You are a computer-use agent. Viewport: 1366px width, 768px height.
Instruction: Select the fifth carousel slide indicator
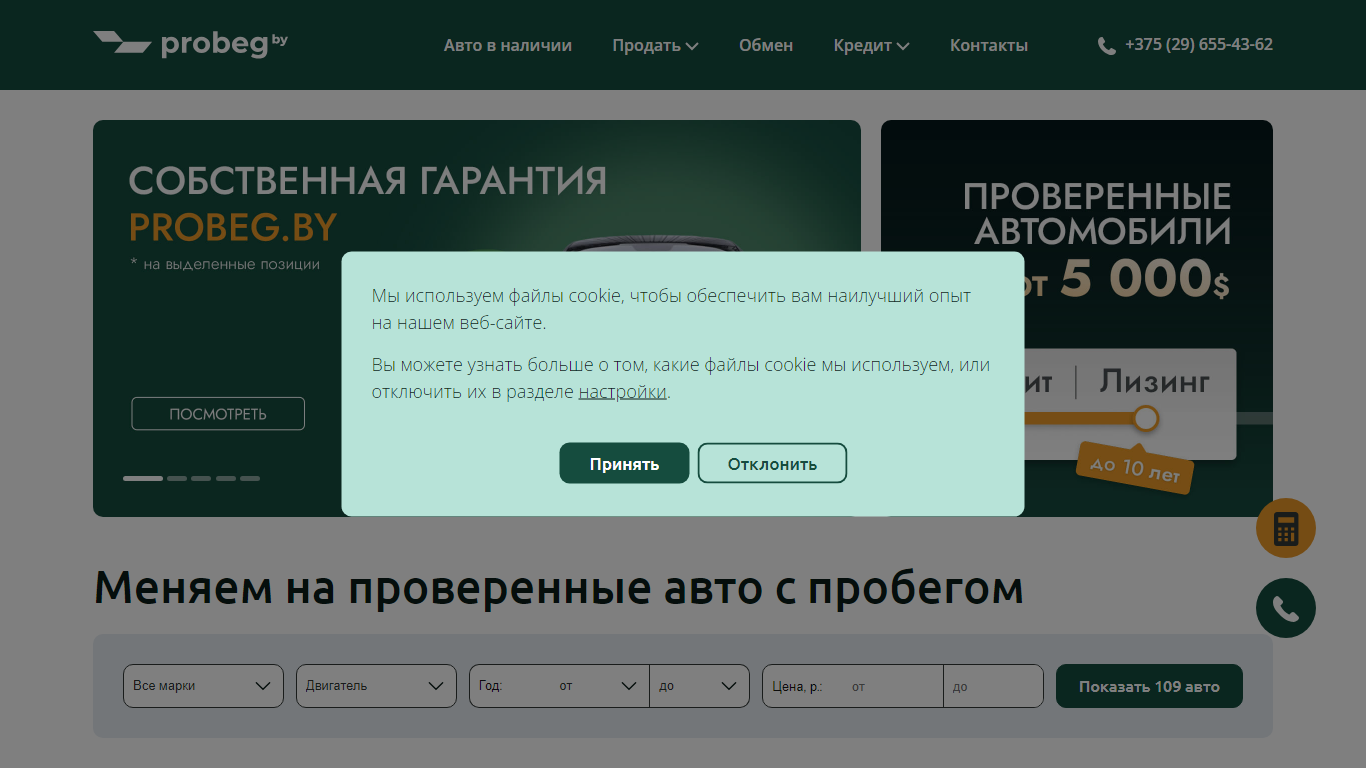click(x=250, y=478)
